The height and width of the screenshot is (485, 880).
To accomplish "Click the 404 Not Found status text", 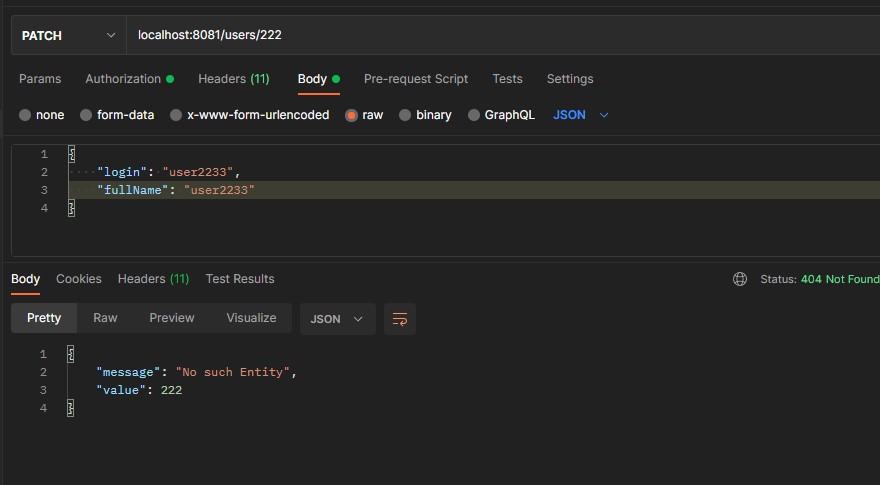I will [x=840, y=279].
